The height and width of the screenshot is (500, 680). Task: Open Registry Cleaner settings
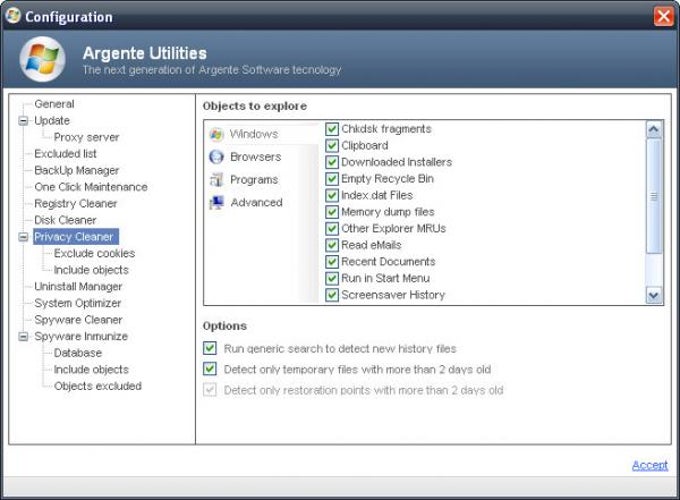[75, 203]
